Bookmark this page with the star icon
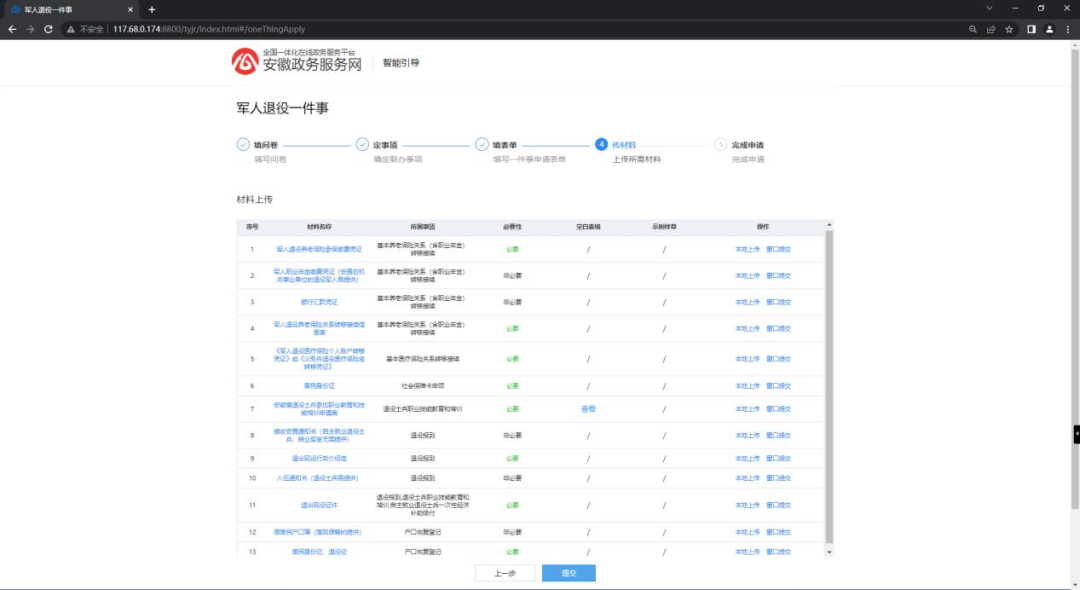The height and width of the screenshot is (590, 1080). pos(1009,30)
